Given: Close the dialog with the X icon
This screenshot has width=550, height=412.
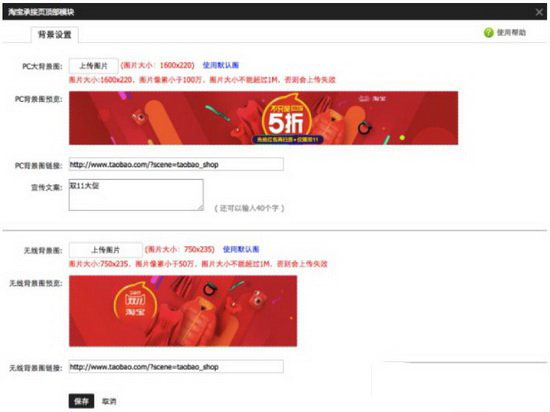Looking at the screenshot, I should 539,12.
